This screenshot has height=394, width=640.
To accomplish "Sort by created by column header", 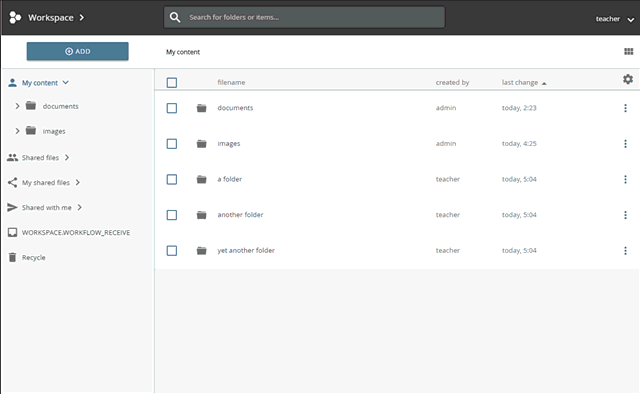I will coord(452,82).
